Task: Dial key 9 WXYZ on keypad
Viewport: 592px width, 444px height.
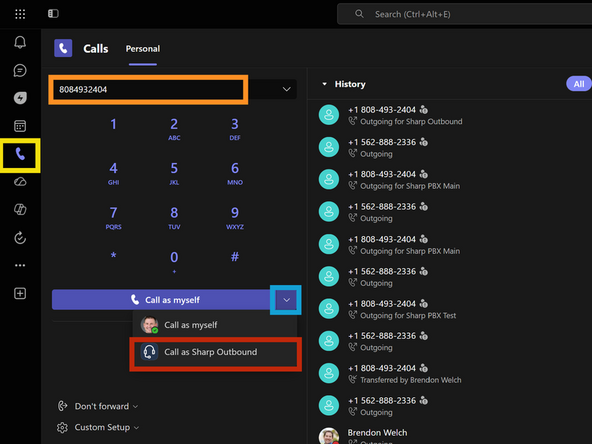Action: tap(235, 218)
